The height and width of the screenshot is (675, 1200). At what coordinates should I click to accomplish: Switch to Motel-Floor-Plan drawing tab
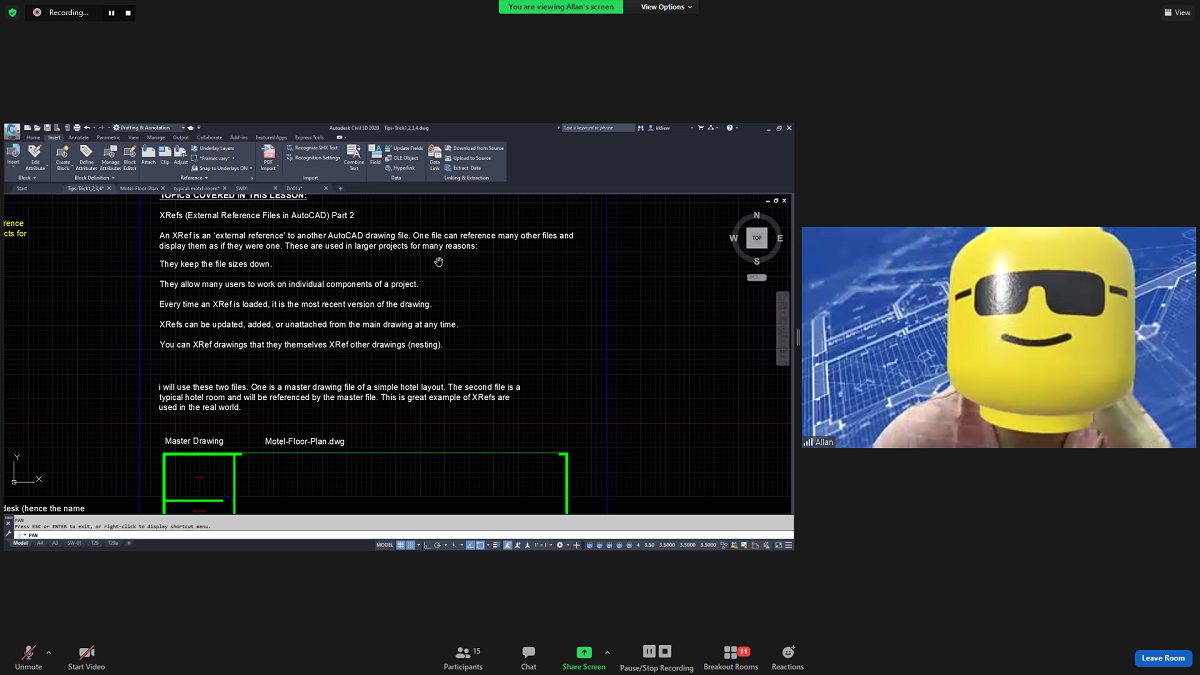[x=139, y=188]
